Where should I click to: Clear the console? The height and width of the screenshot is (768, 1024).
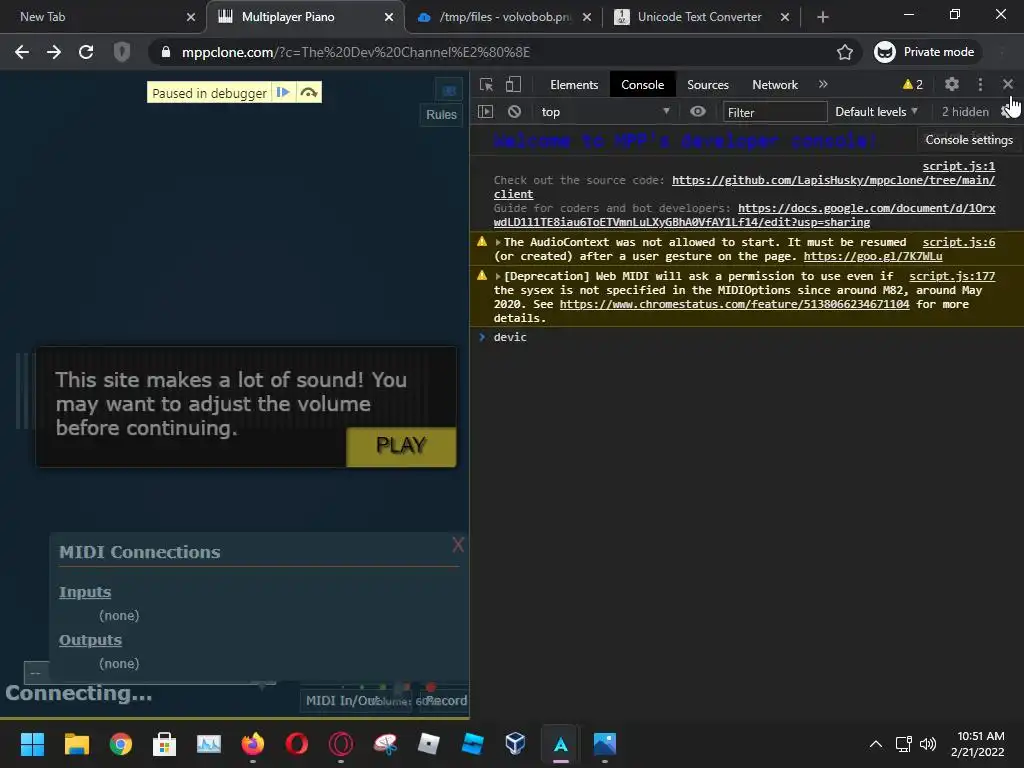515,112
